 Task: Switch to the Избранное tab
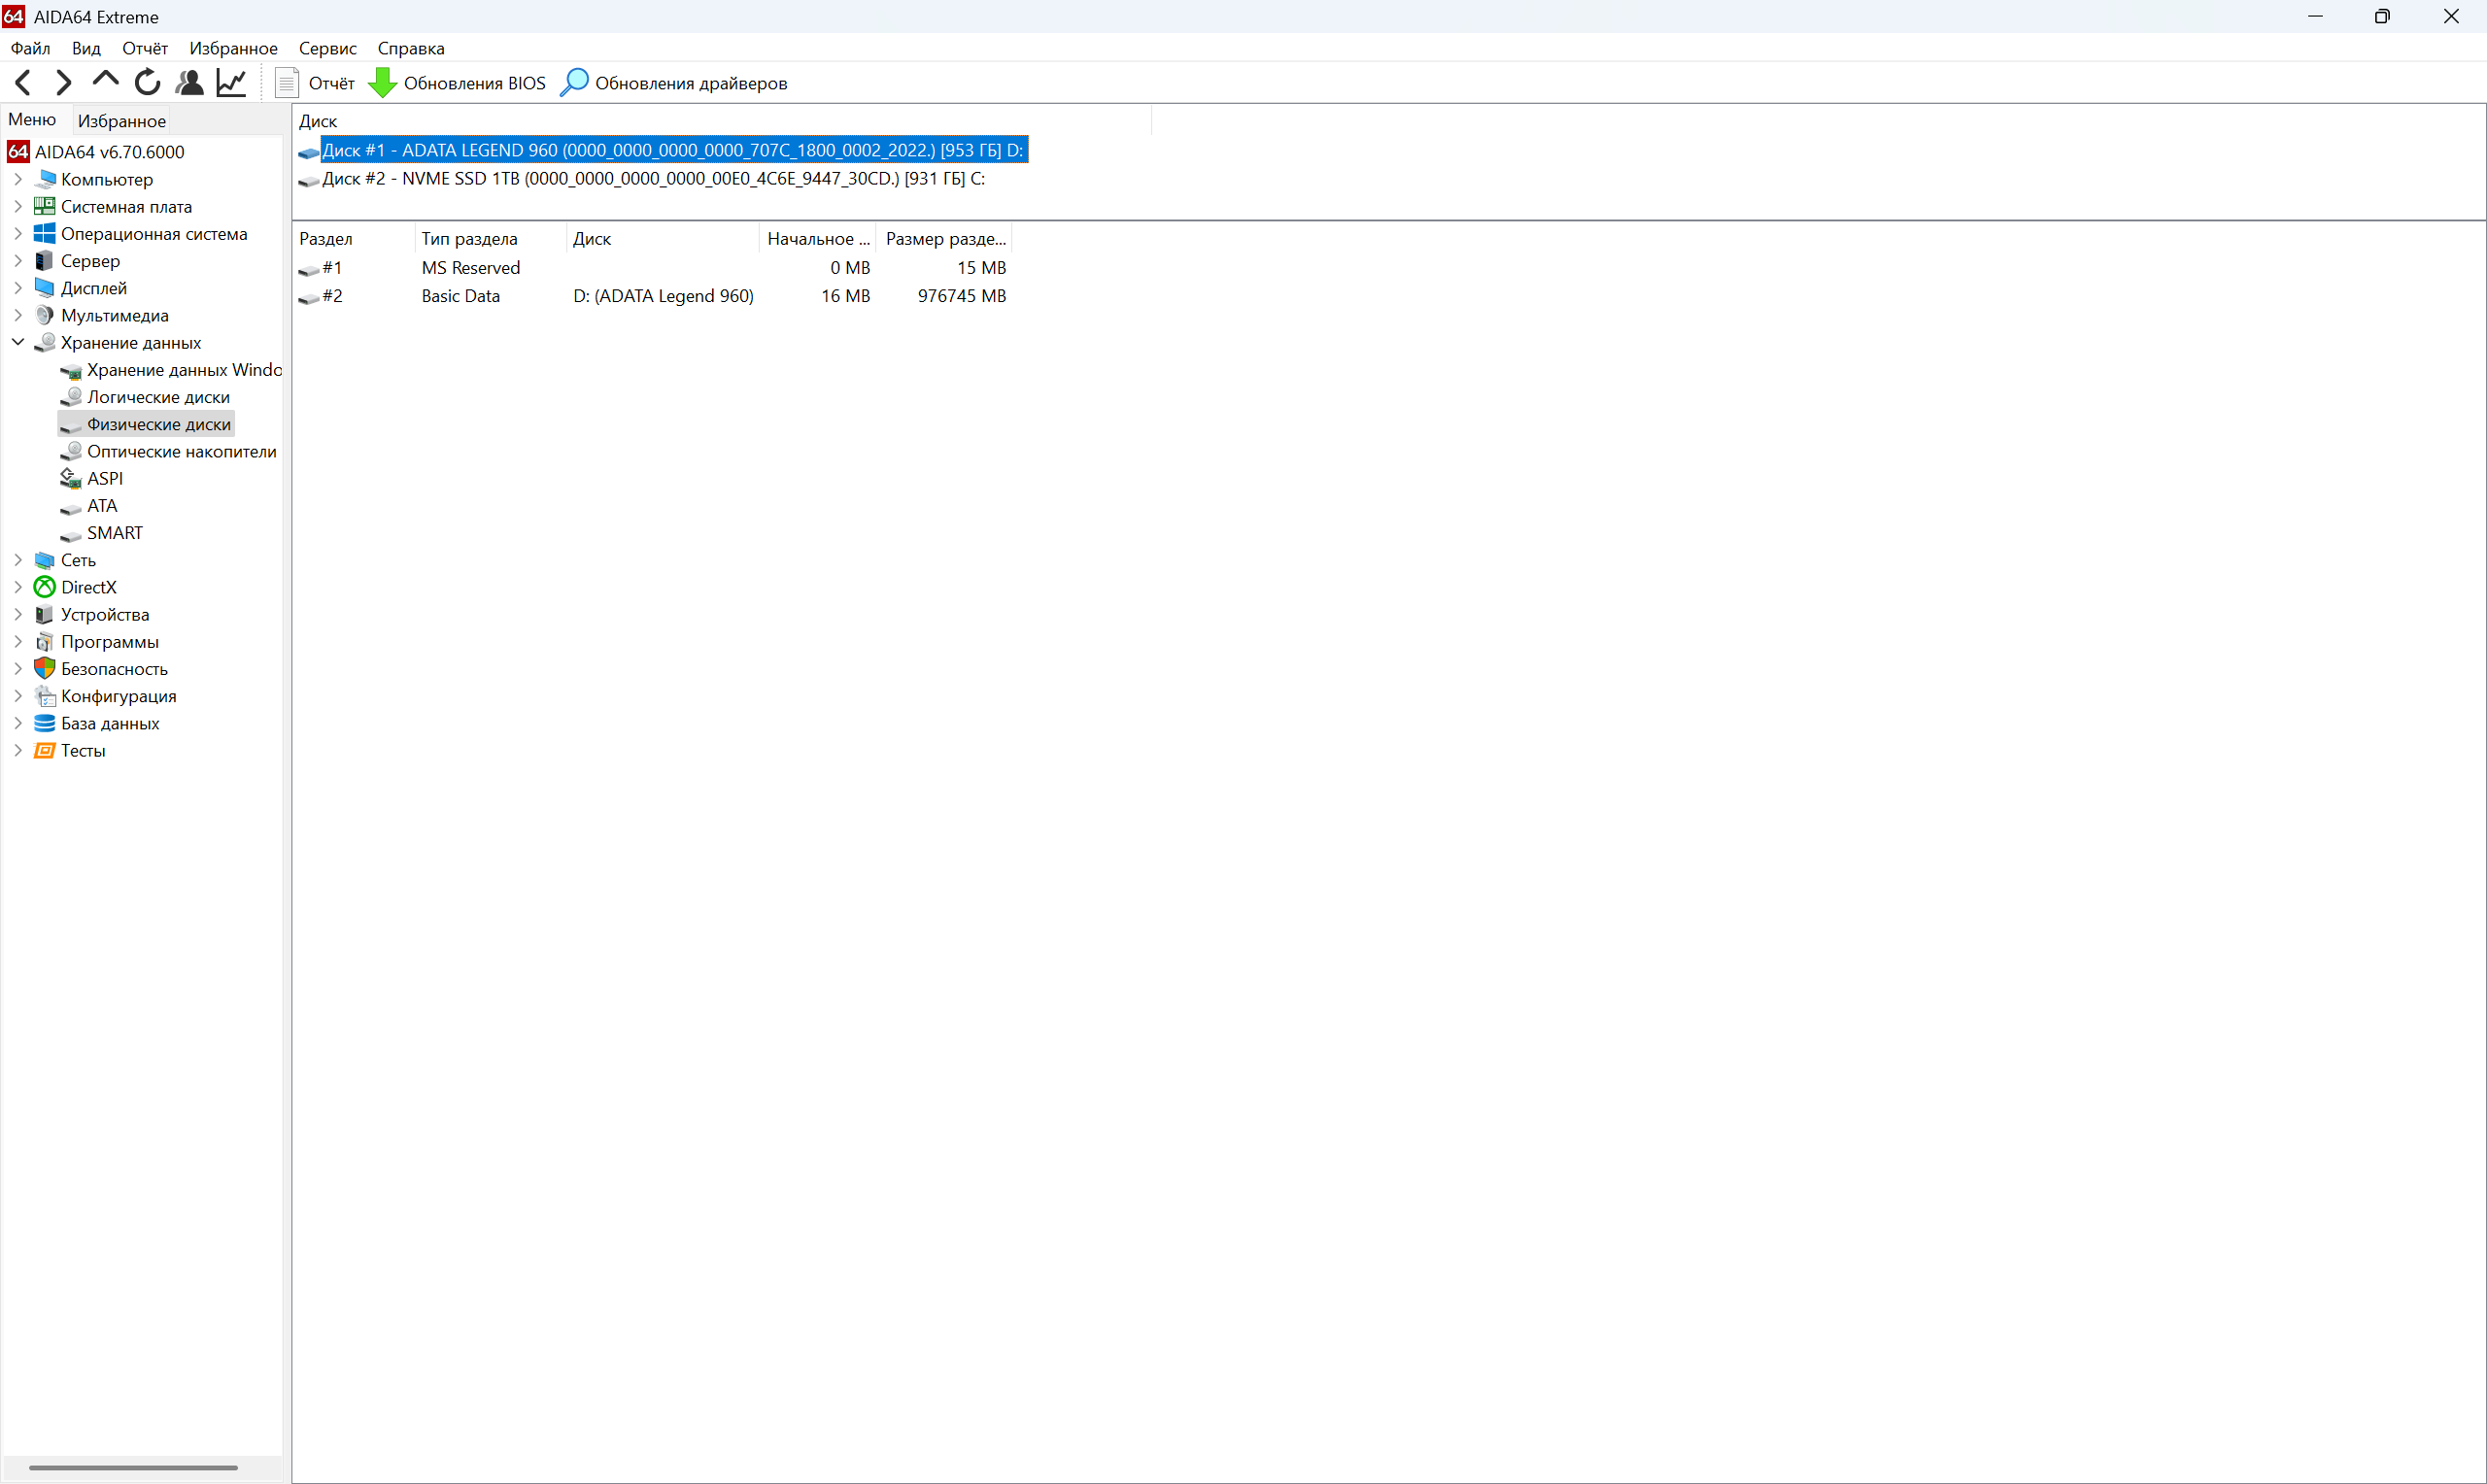[x=121, y=121]
